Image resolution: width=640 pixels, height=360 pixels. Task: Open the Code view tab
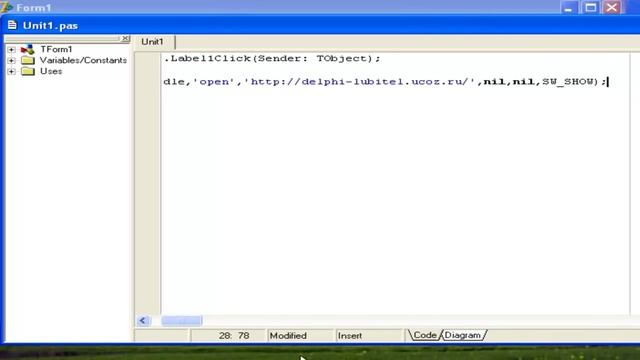(x=424, y=335)
